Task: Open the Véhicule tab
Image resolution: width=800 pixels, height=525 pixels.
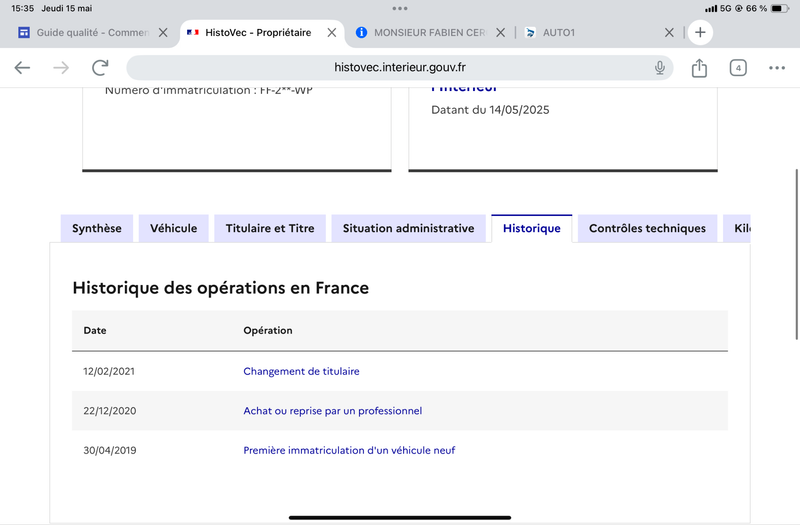Action: tap(173, 228)
